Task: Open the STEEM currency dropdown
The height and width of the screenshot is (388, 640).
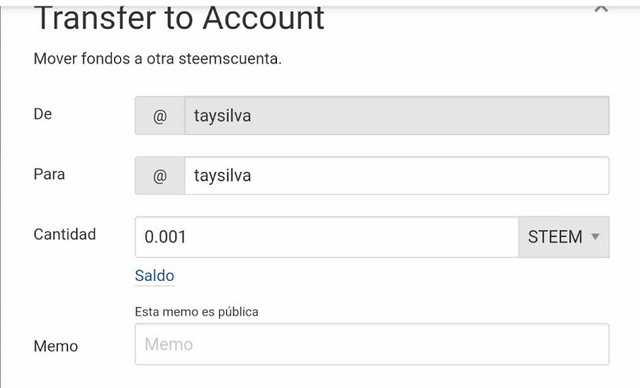Action: click(x=564, y=237)
